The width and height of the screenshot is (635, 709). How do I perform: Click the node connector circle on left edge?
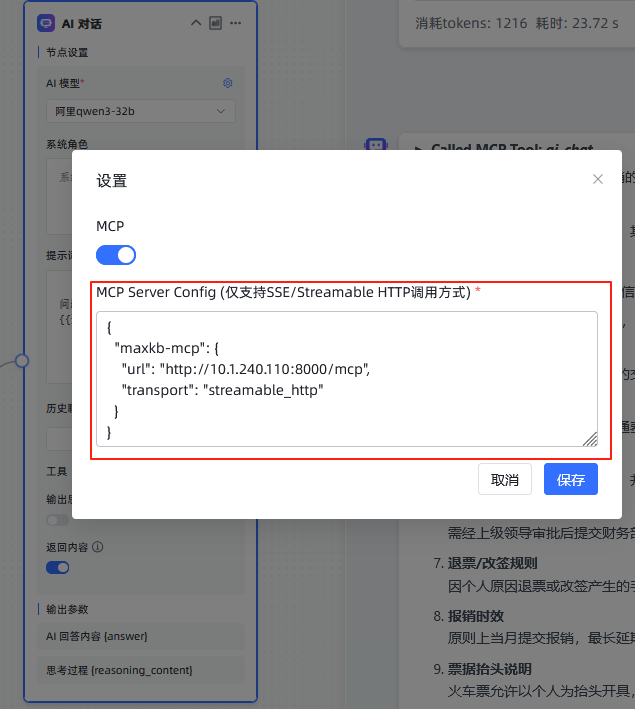point(22,360)
